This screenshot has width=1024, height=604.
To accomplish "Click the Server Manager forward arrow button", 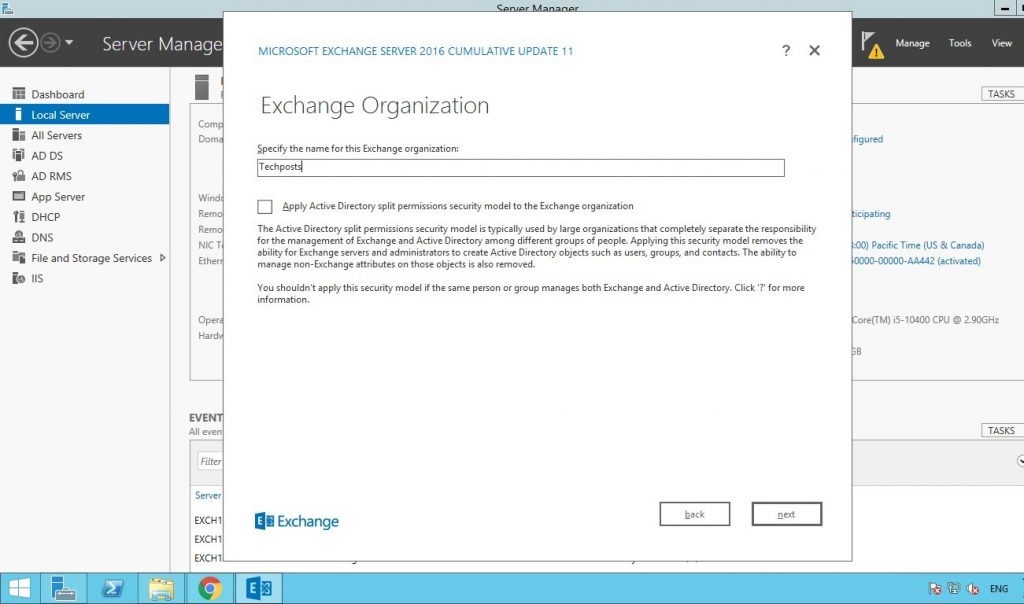I will coord(50,44).
